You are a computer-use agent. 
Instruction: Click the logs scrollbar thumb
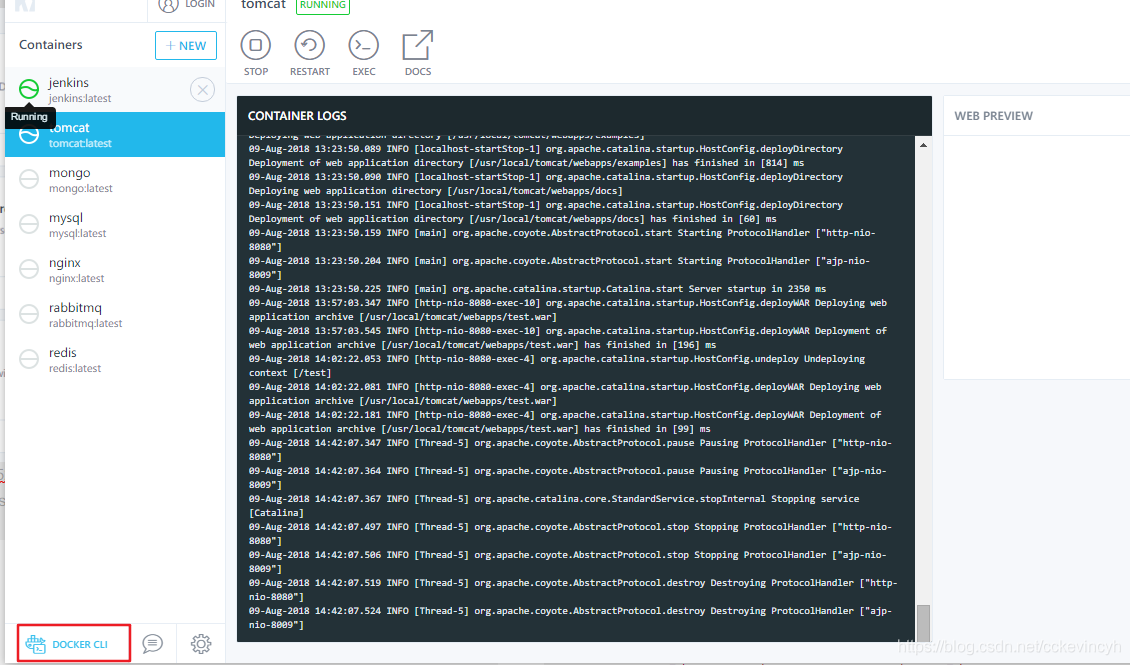coord(923,622)
